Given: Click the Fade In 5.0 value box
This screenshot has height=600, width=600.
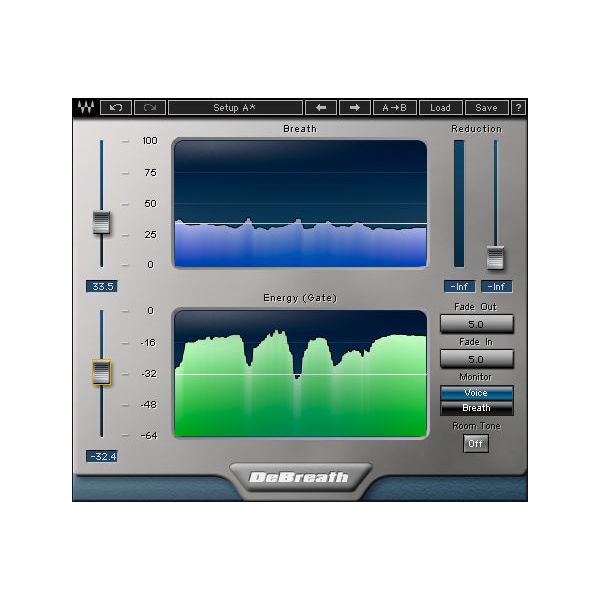Looking at the screenshot, I should [477, 359].
